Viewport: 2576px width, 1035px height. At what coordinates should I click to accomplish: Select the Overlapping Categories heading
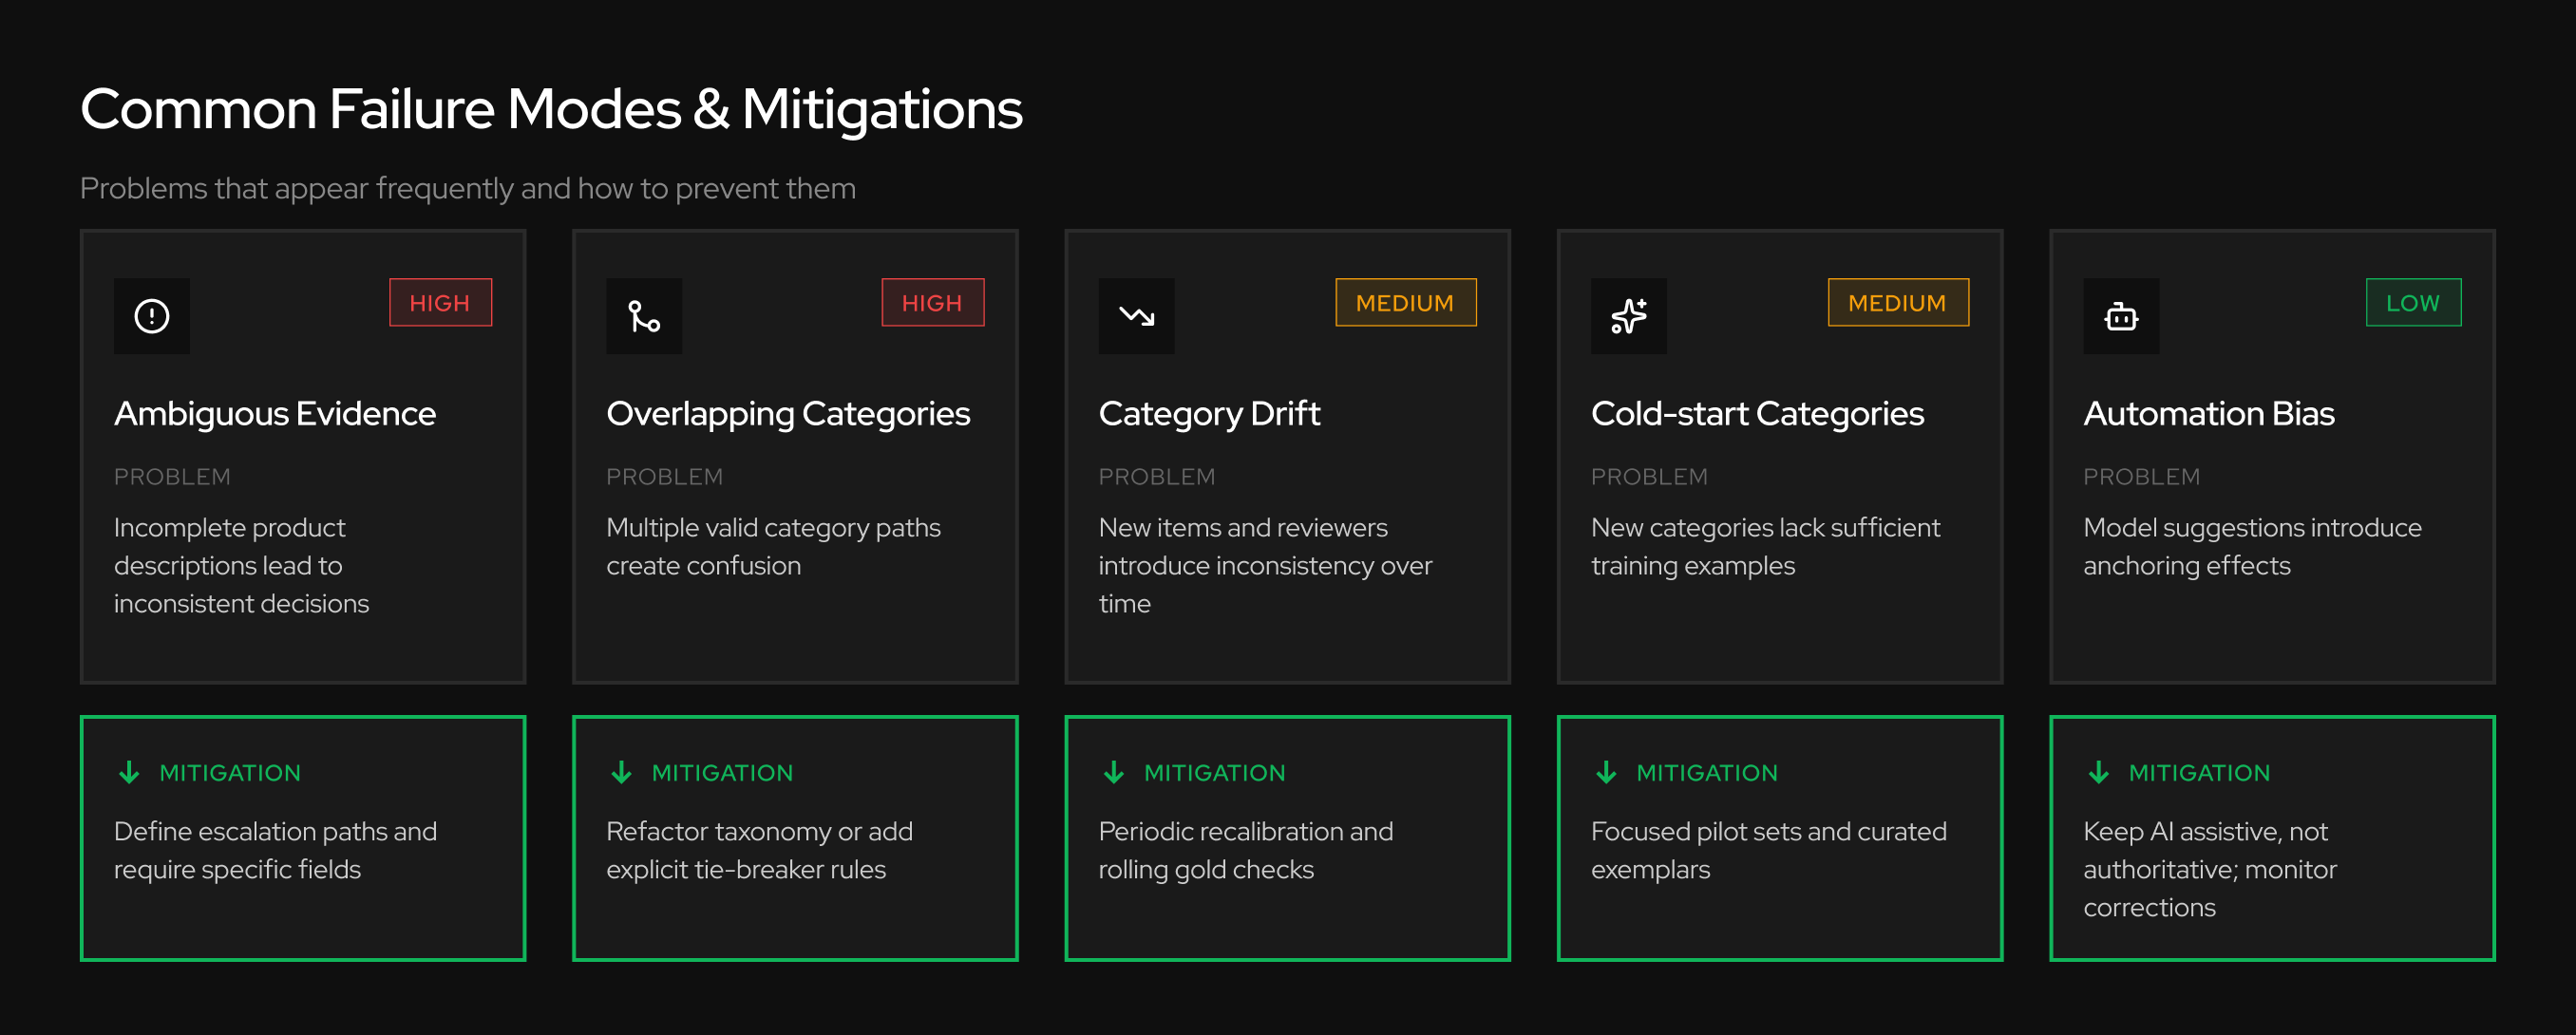coord(788,413)
